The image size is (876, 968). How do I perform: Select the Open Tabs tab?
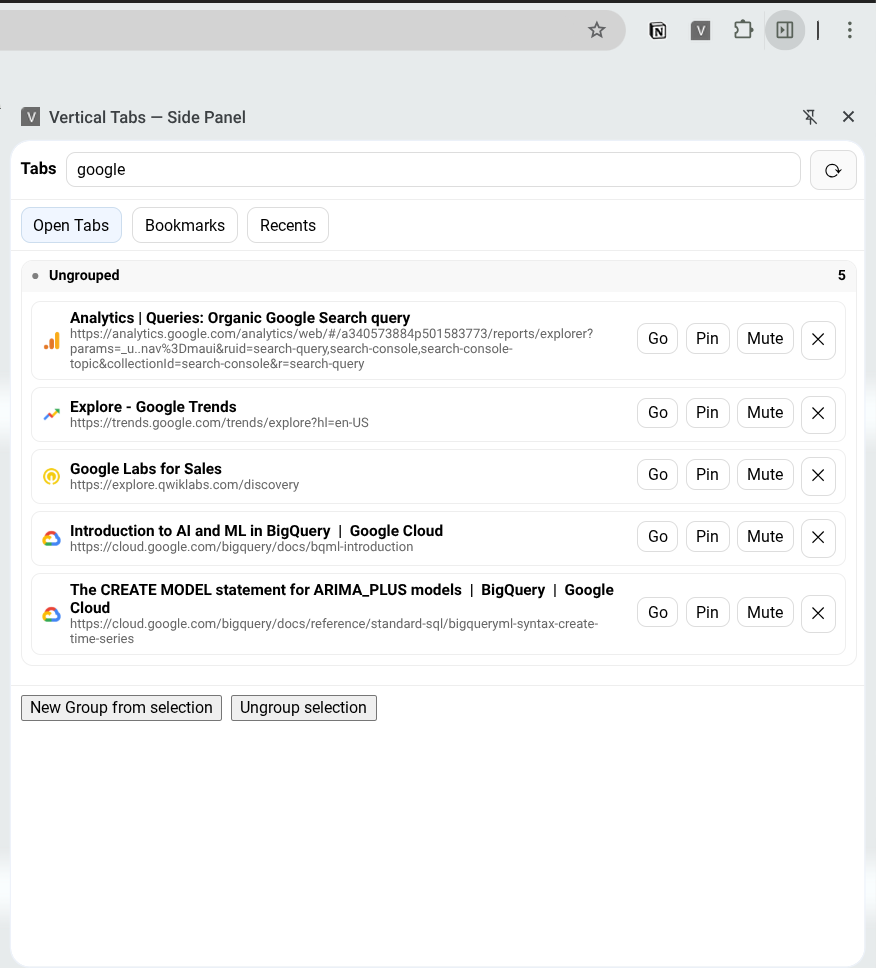(x=71, y=225)
